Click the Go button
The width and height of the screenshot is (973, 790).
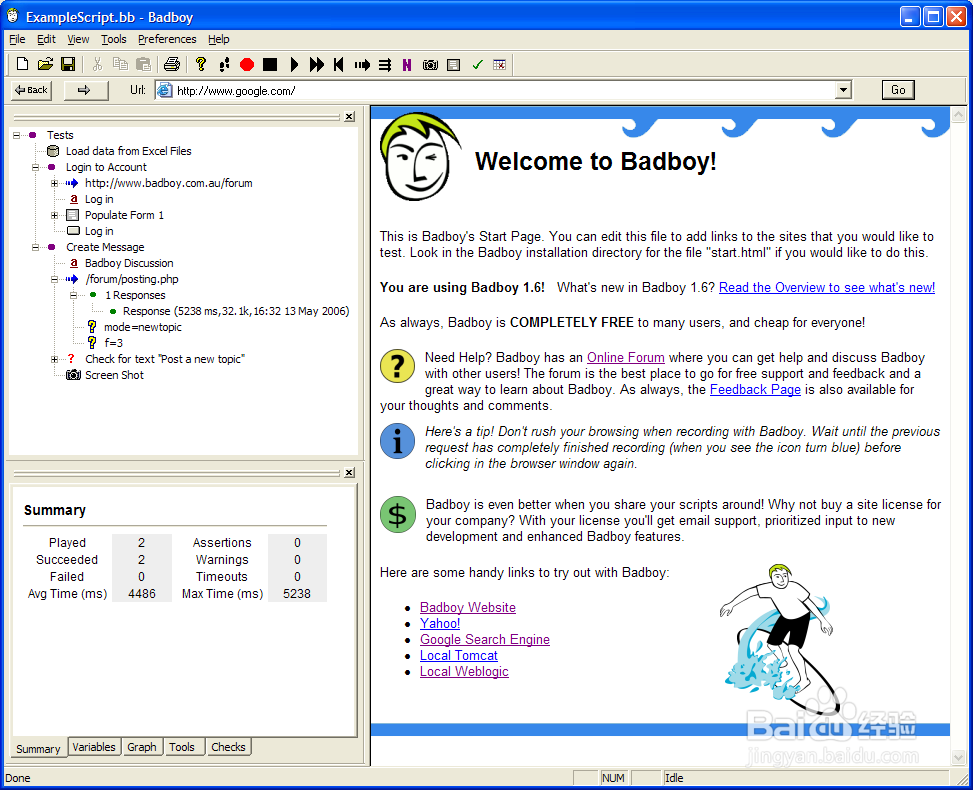[x=898, y=90]
